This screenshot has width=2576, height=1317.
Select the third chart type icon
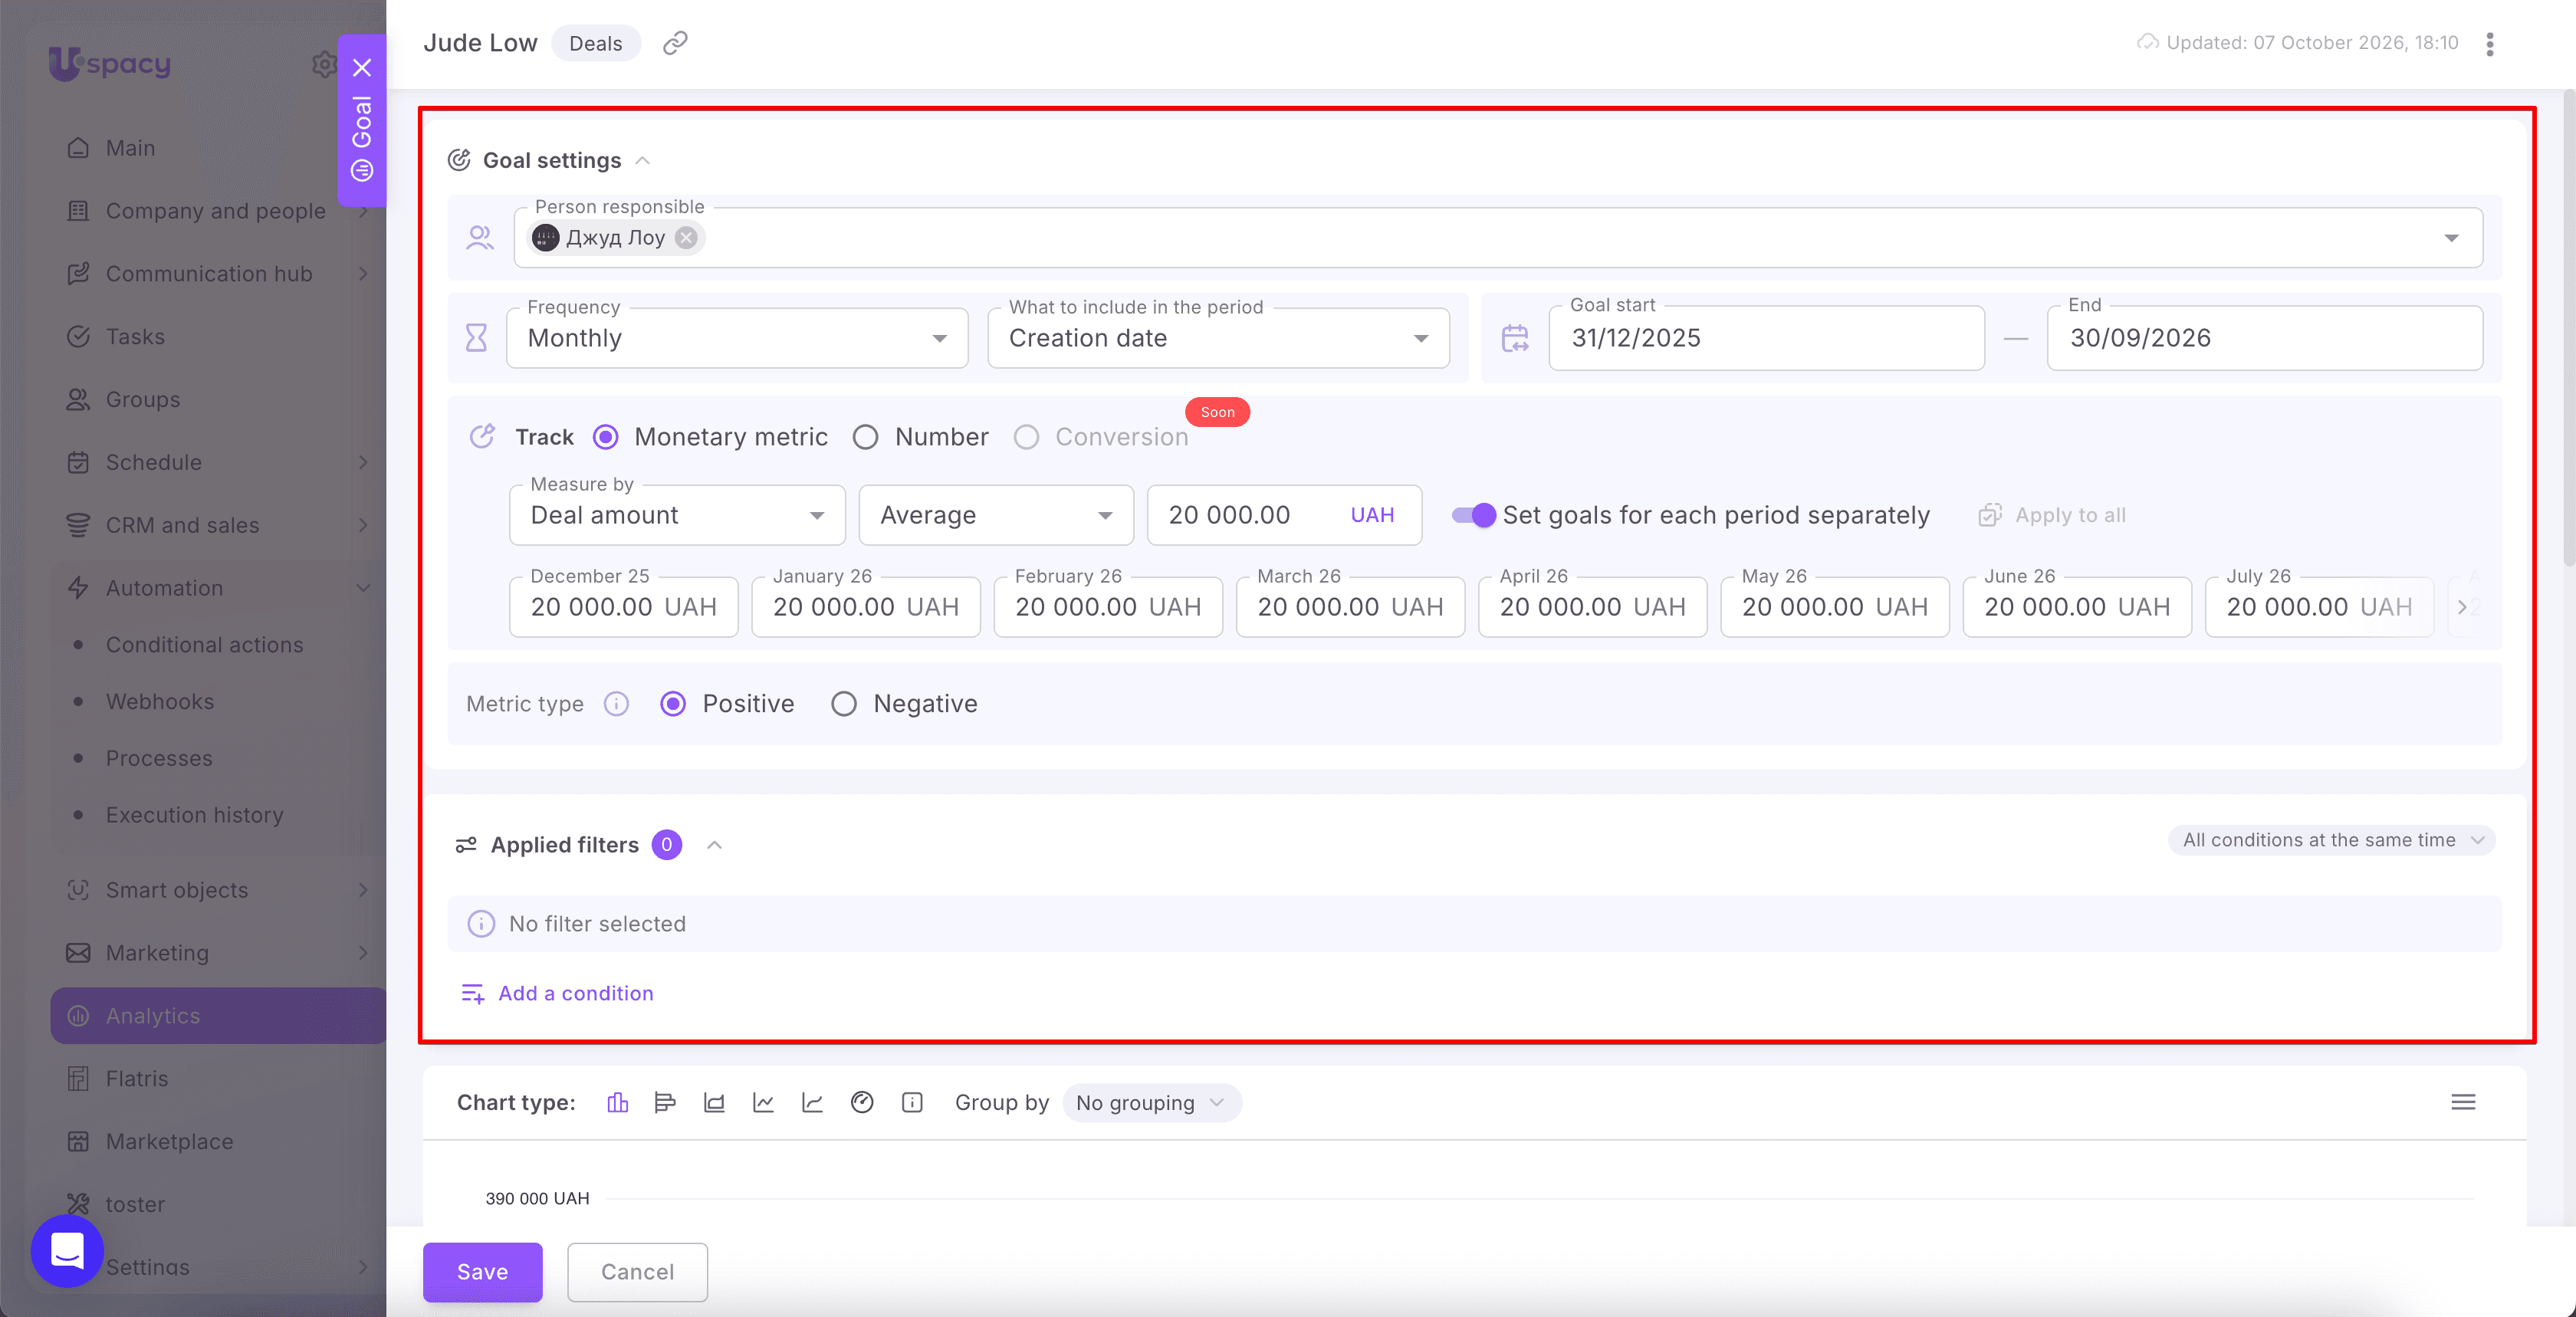714,1102
